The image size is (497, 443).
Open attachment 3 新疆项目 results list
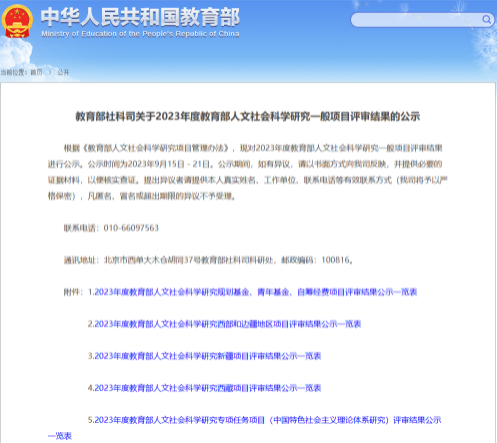click(204, 356)
